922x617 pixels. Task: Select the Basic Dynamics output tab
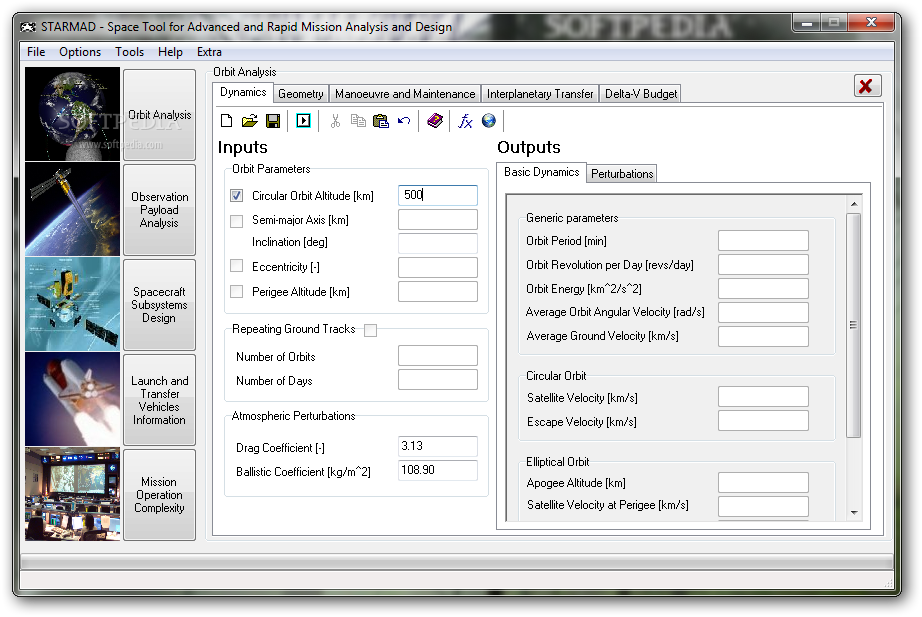[542, 172]
